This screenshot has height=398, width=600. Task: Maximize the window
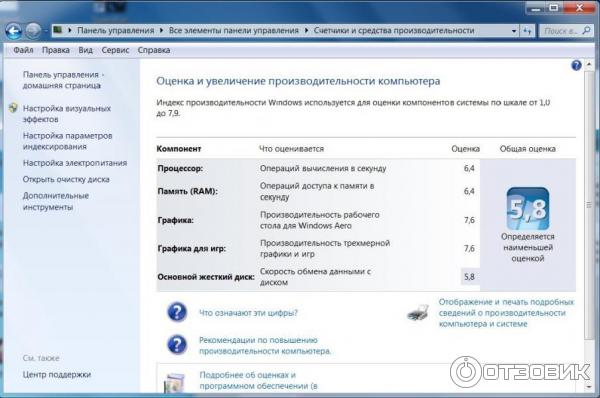tap(553, 8)
